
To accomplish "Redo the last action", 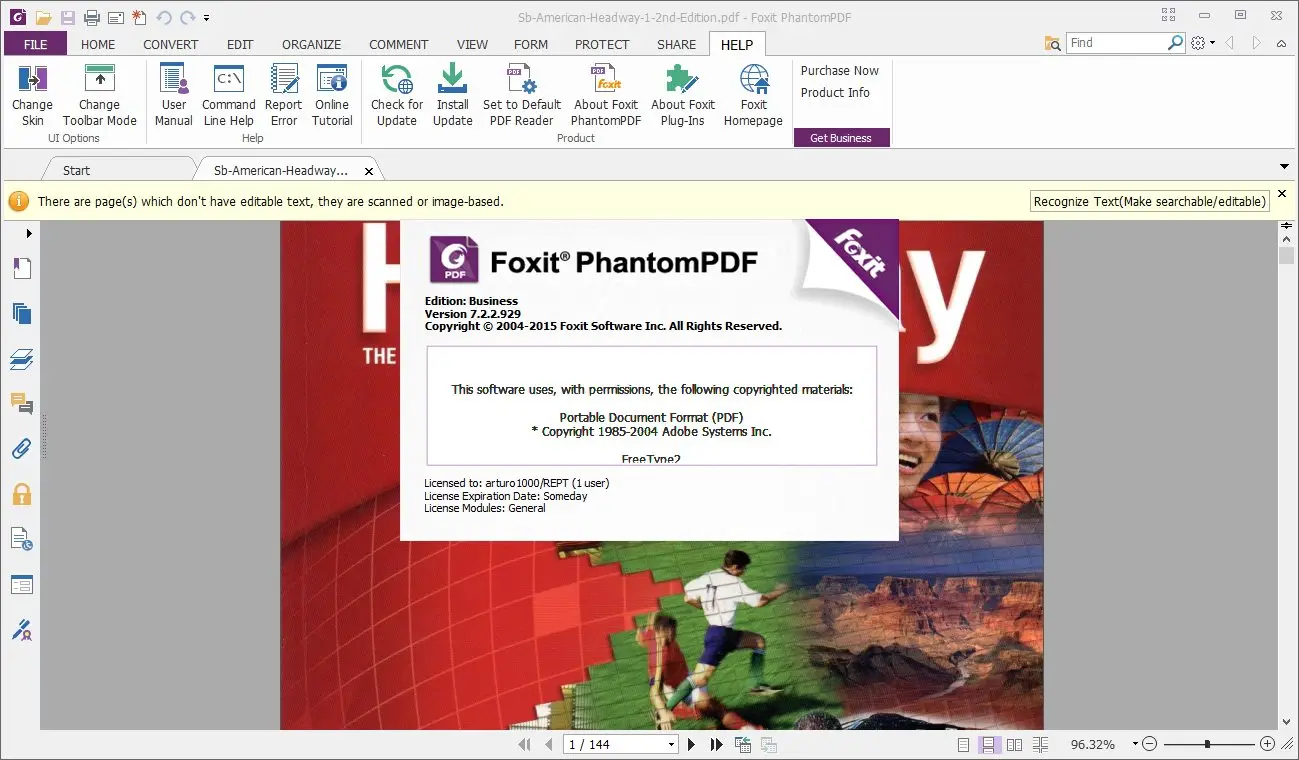I will (x=187, y=17).
